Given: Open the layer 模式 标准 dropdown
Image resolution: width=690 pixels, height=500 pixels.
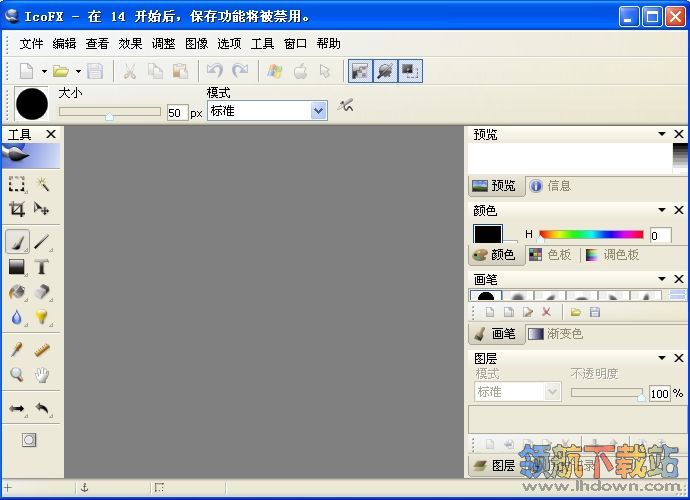Looking at the screenshot, I should click(x=518, y=392).
